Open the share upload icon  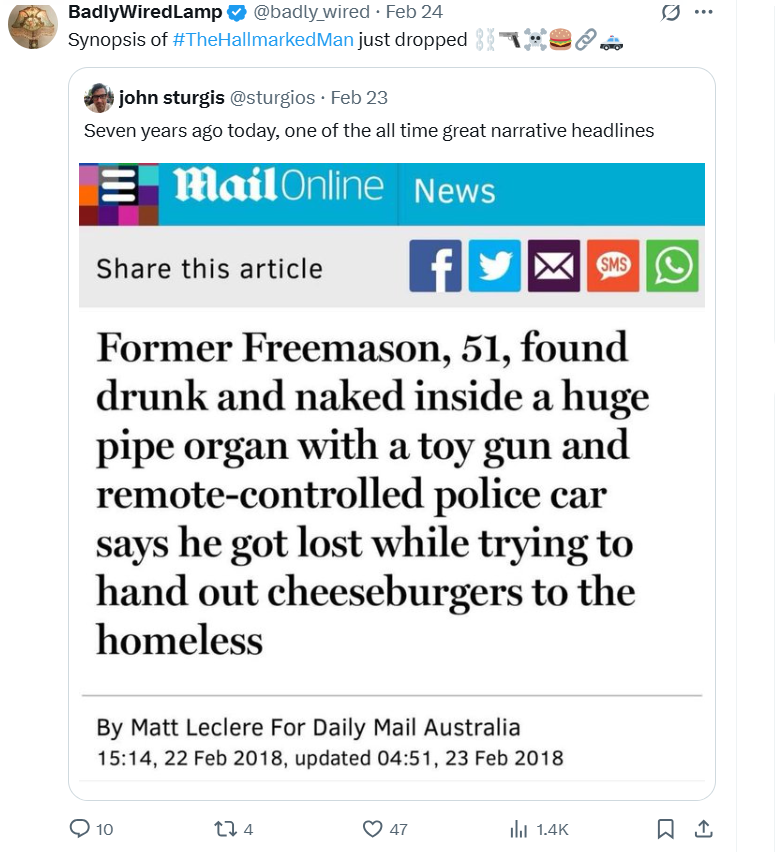pyautogui.click(x=703, y=829)
